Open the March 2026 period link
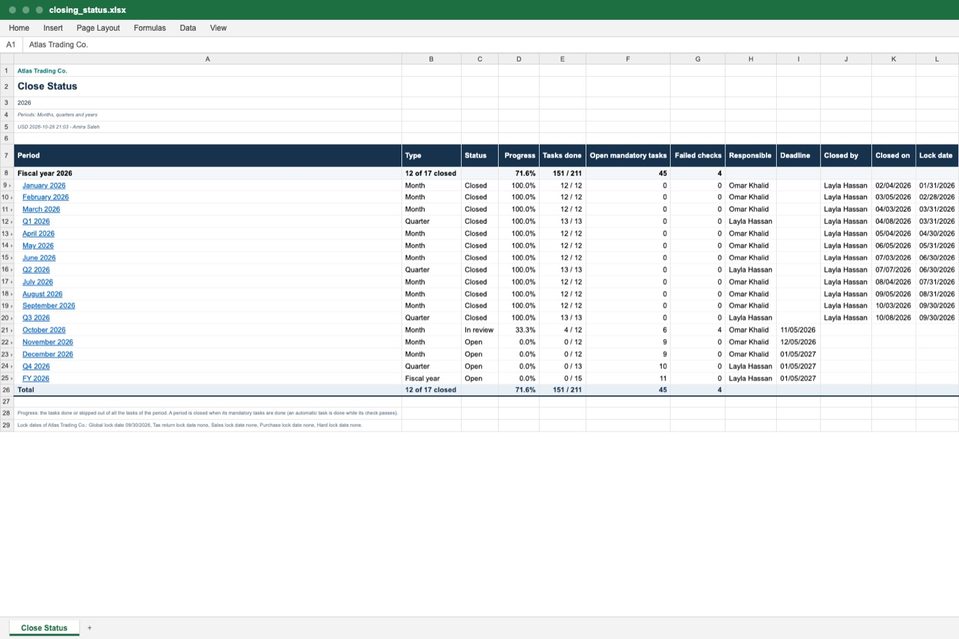 pos(41,209)
